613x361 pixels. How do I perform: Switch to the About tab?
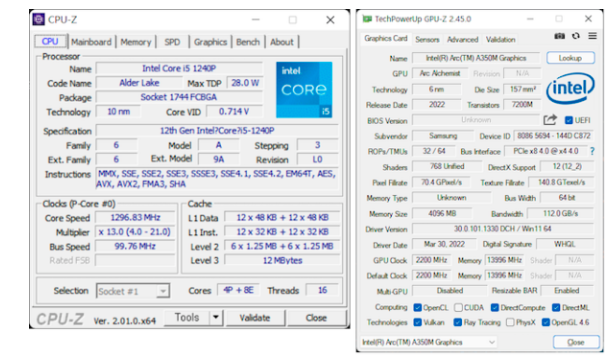282,42
